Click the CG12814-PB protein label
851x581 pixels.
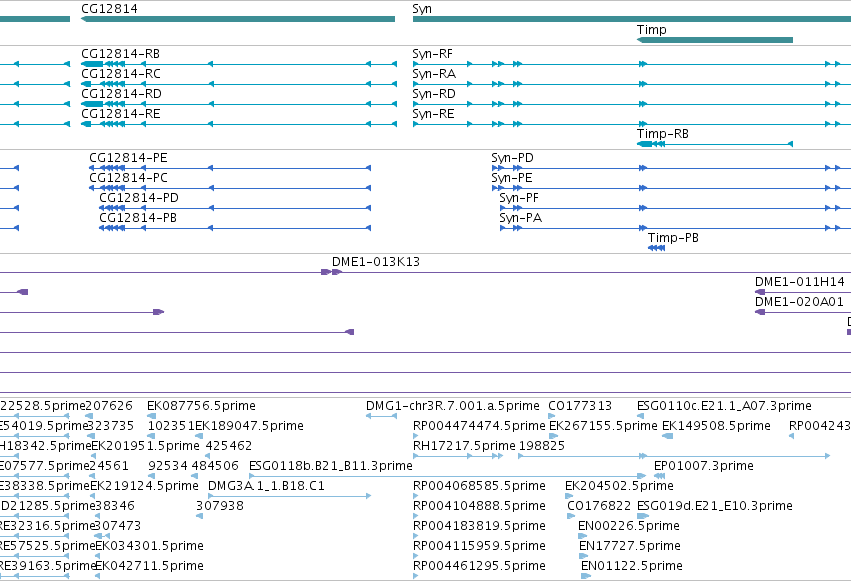138,218
